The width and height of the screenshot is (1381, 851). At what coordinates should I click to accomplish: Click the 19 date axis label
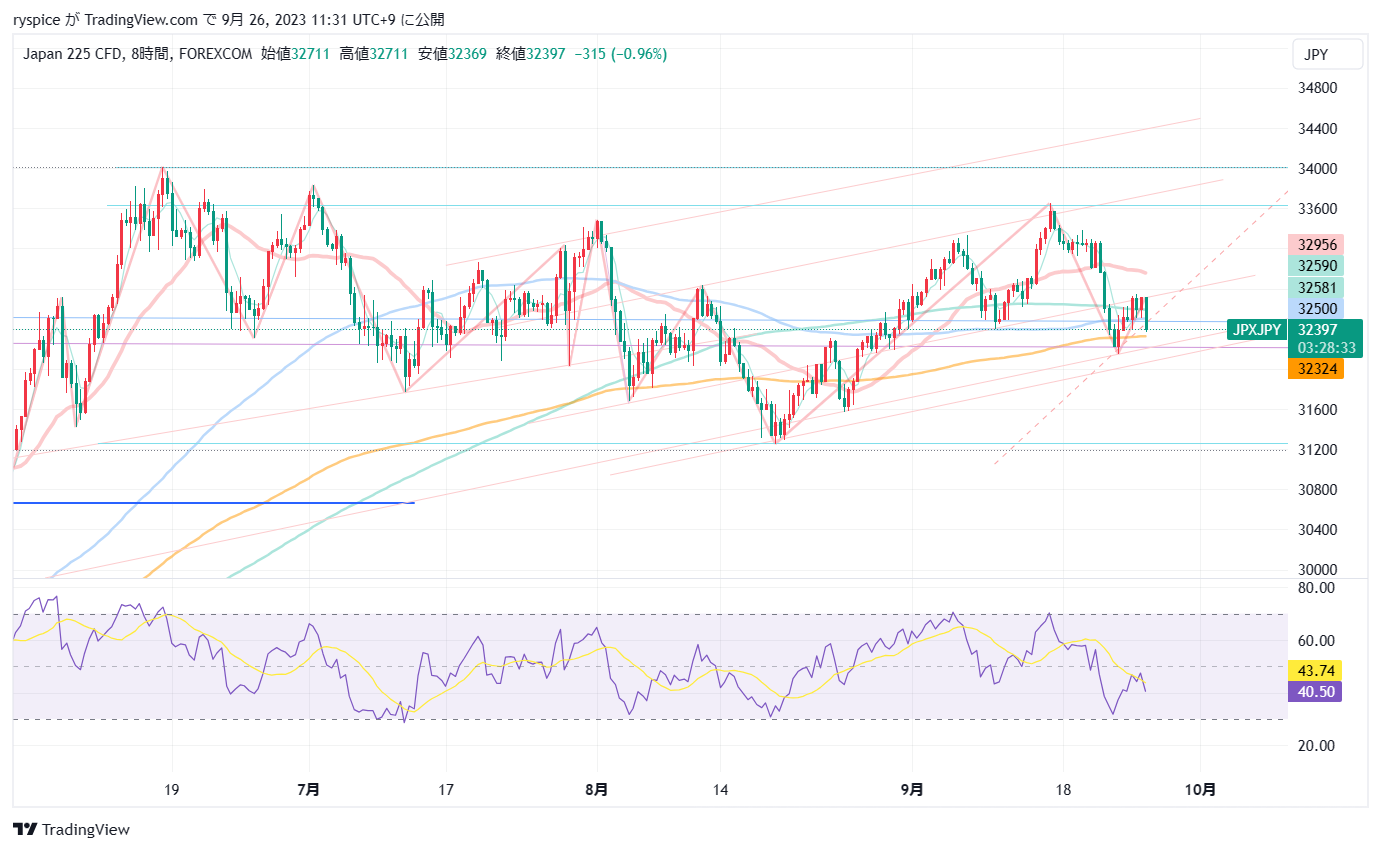click(172, 790)
